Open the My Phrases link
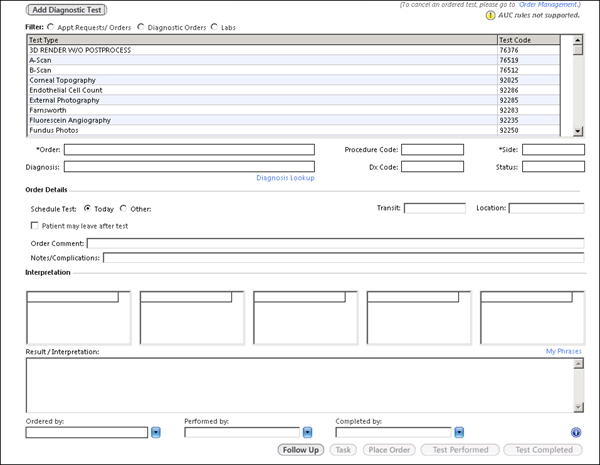600x465 pixels. point(564,351)
